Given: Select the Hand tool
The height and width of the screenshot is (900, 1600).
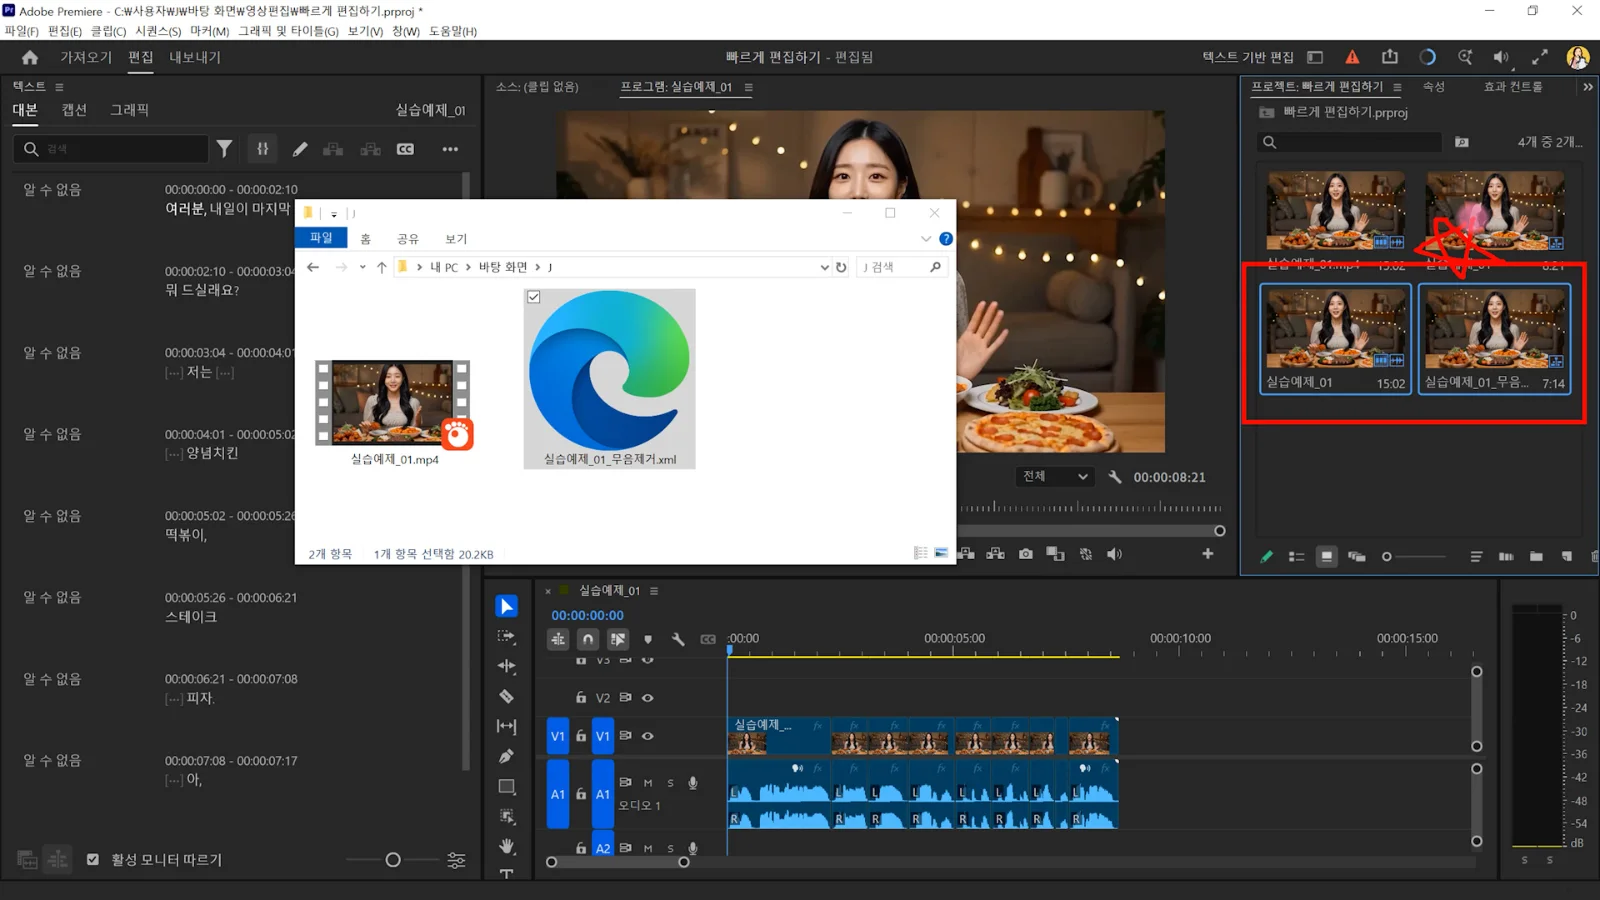Looking at the screenshot, I should click(x=507, y=846).
